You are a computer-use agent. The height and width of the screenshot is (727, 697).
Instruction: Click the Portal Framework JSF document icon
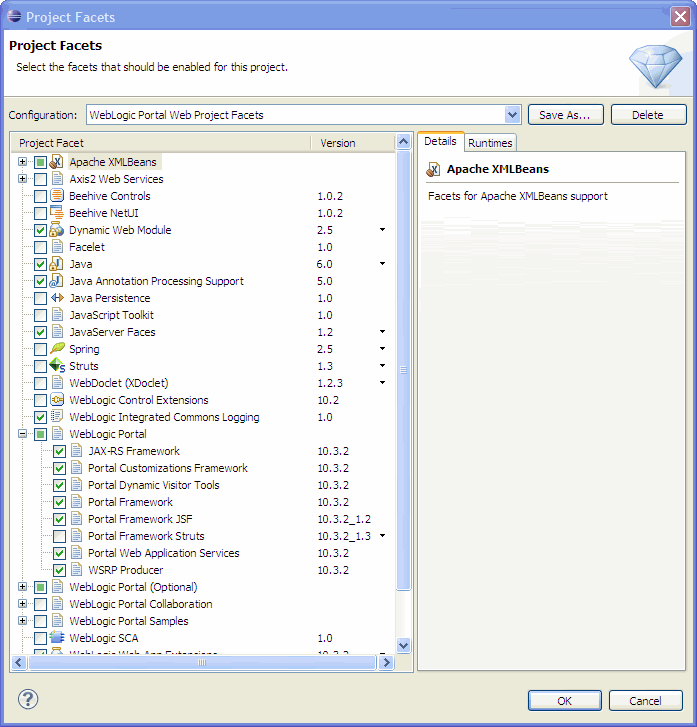point(77,519)
